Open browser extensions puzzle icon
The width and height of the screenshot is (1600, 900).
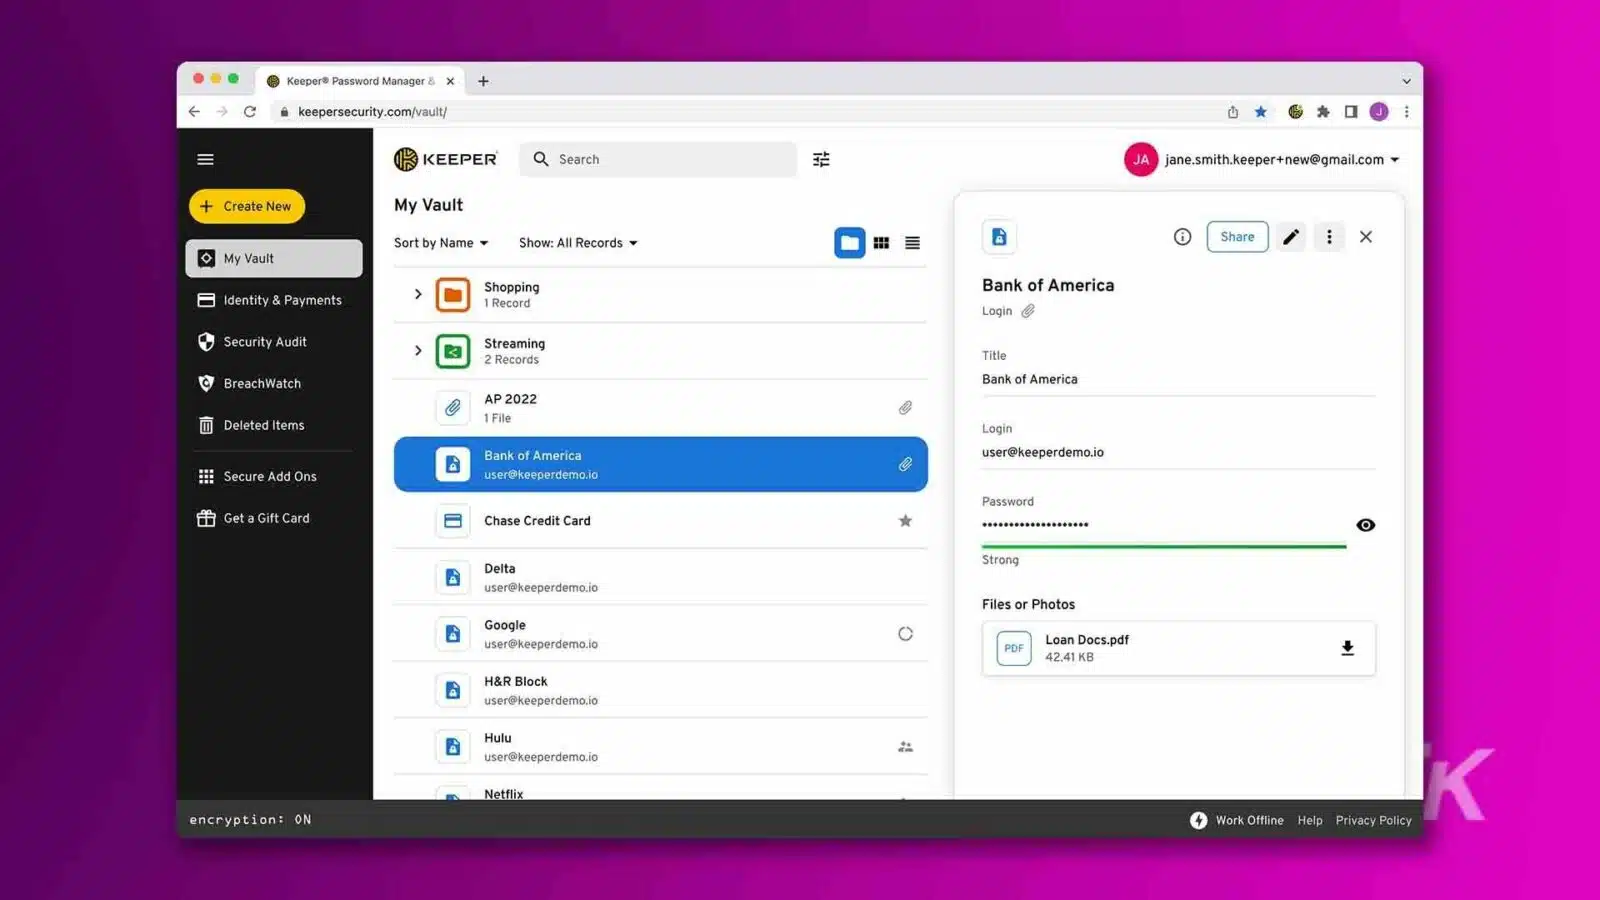pos(1323,112)
